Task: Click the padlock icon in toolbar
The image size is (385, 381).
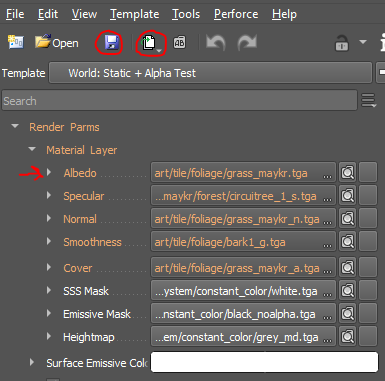Action: 342,43
